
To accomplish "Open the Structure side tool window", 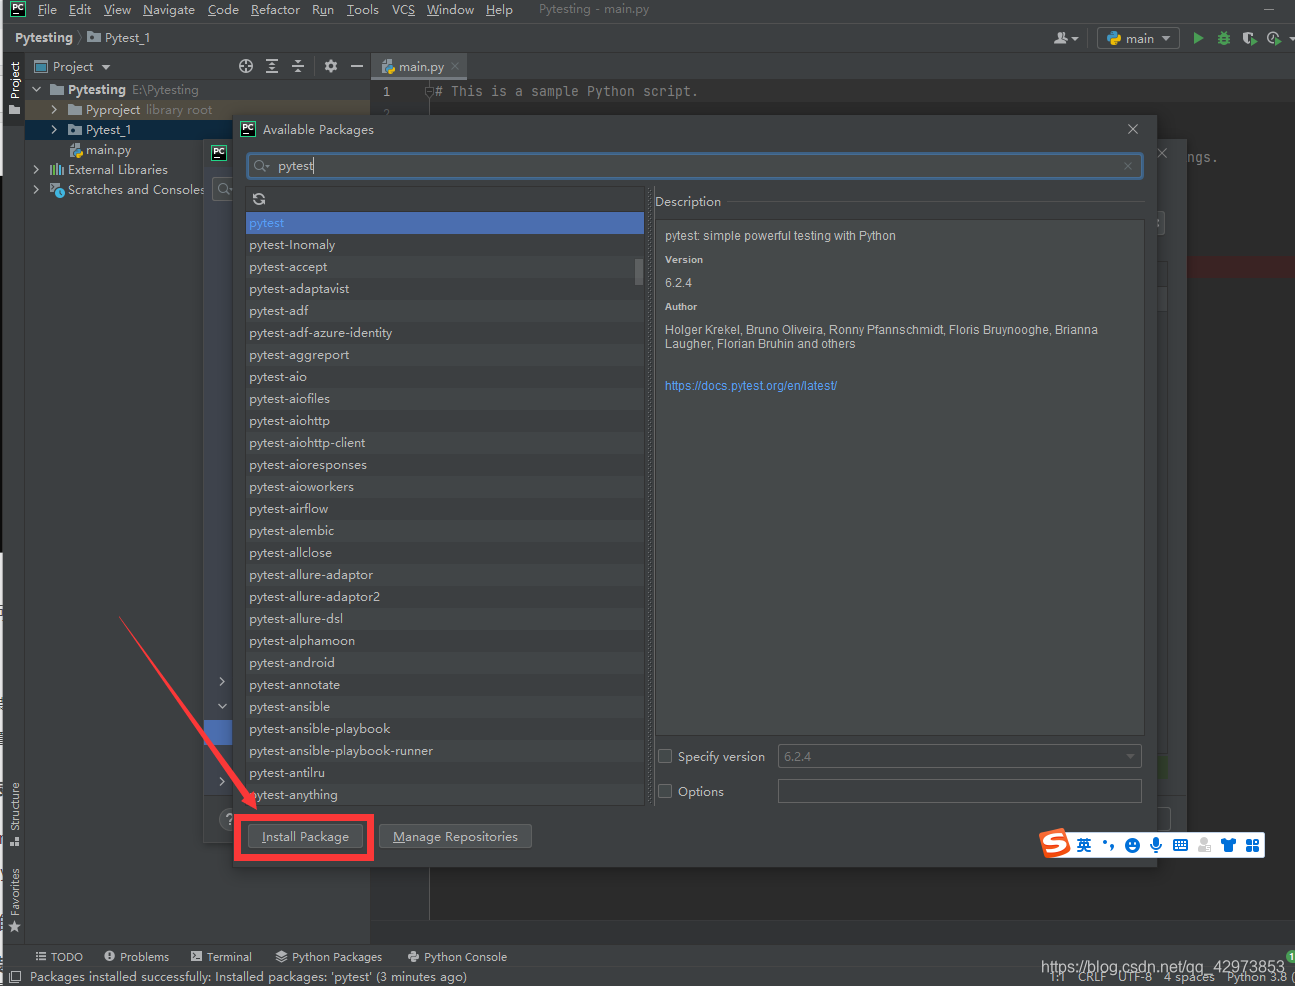I will 14,814.
